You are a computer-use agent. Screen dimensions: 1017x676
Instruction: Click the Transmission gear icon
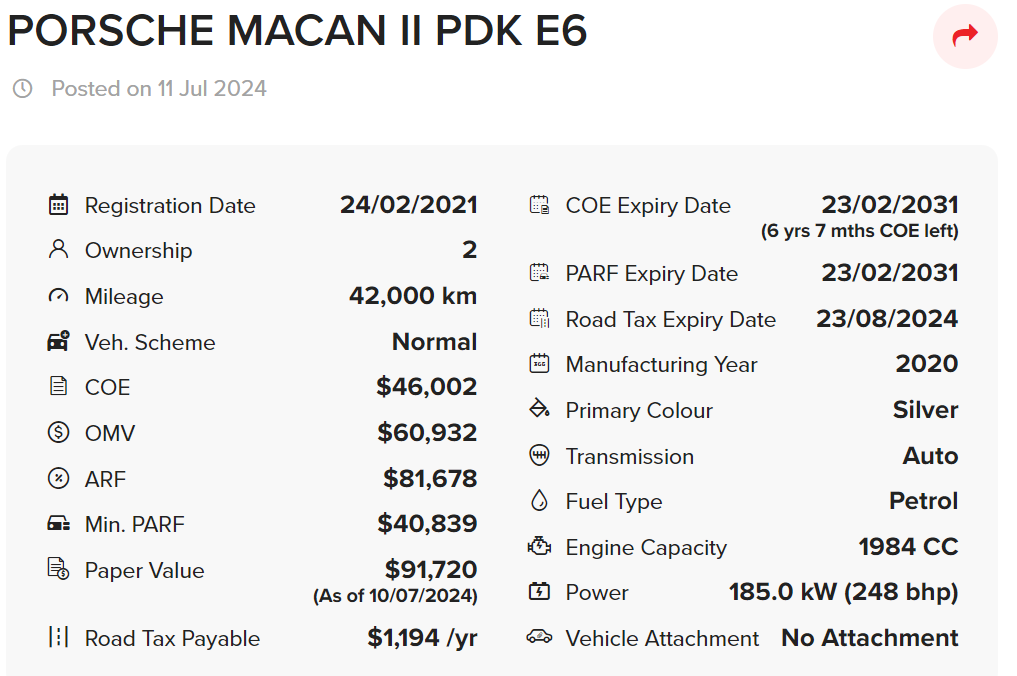[539, 455]
